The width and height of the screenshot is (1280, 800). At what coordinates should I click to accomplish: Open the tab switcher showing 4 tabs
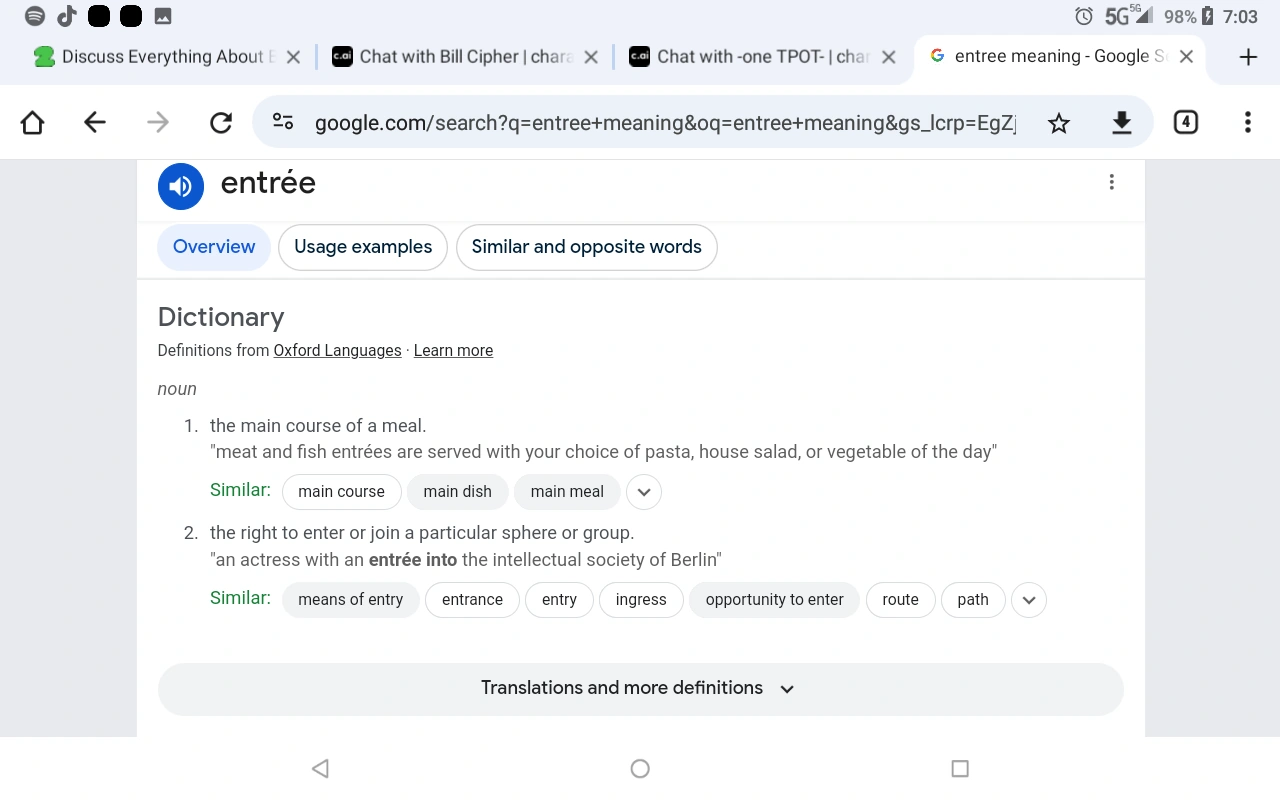click(x=1185, y=122)
